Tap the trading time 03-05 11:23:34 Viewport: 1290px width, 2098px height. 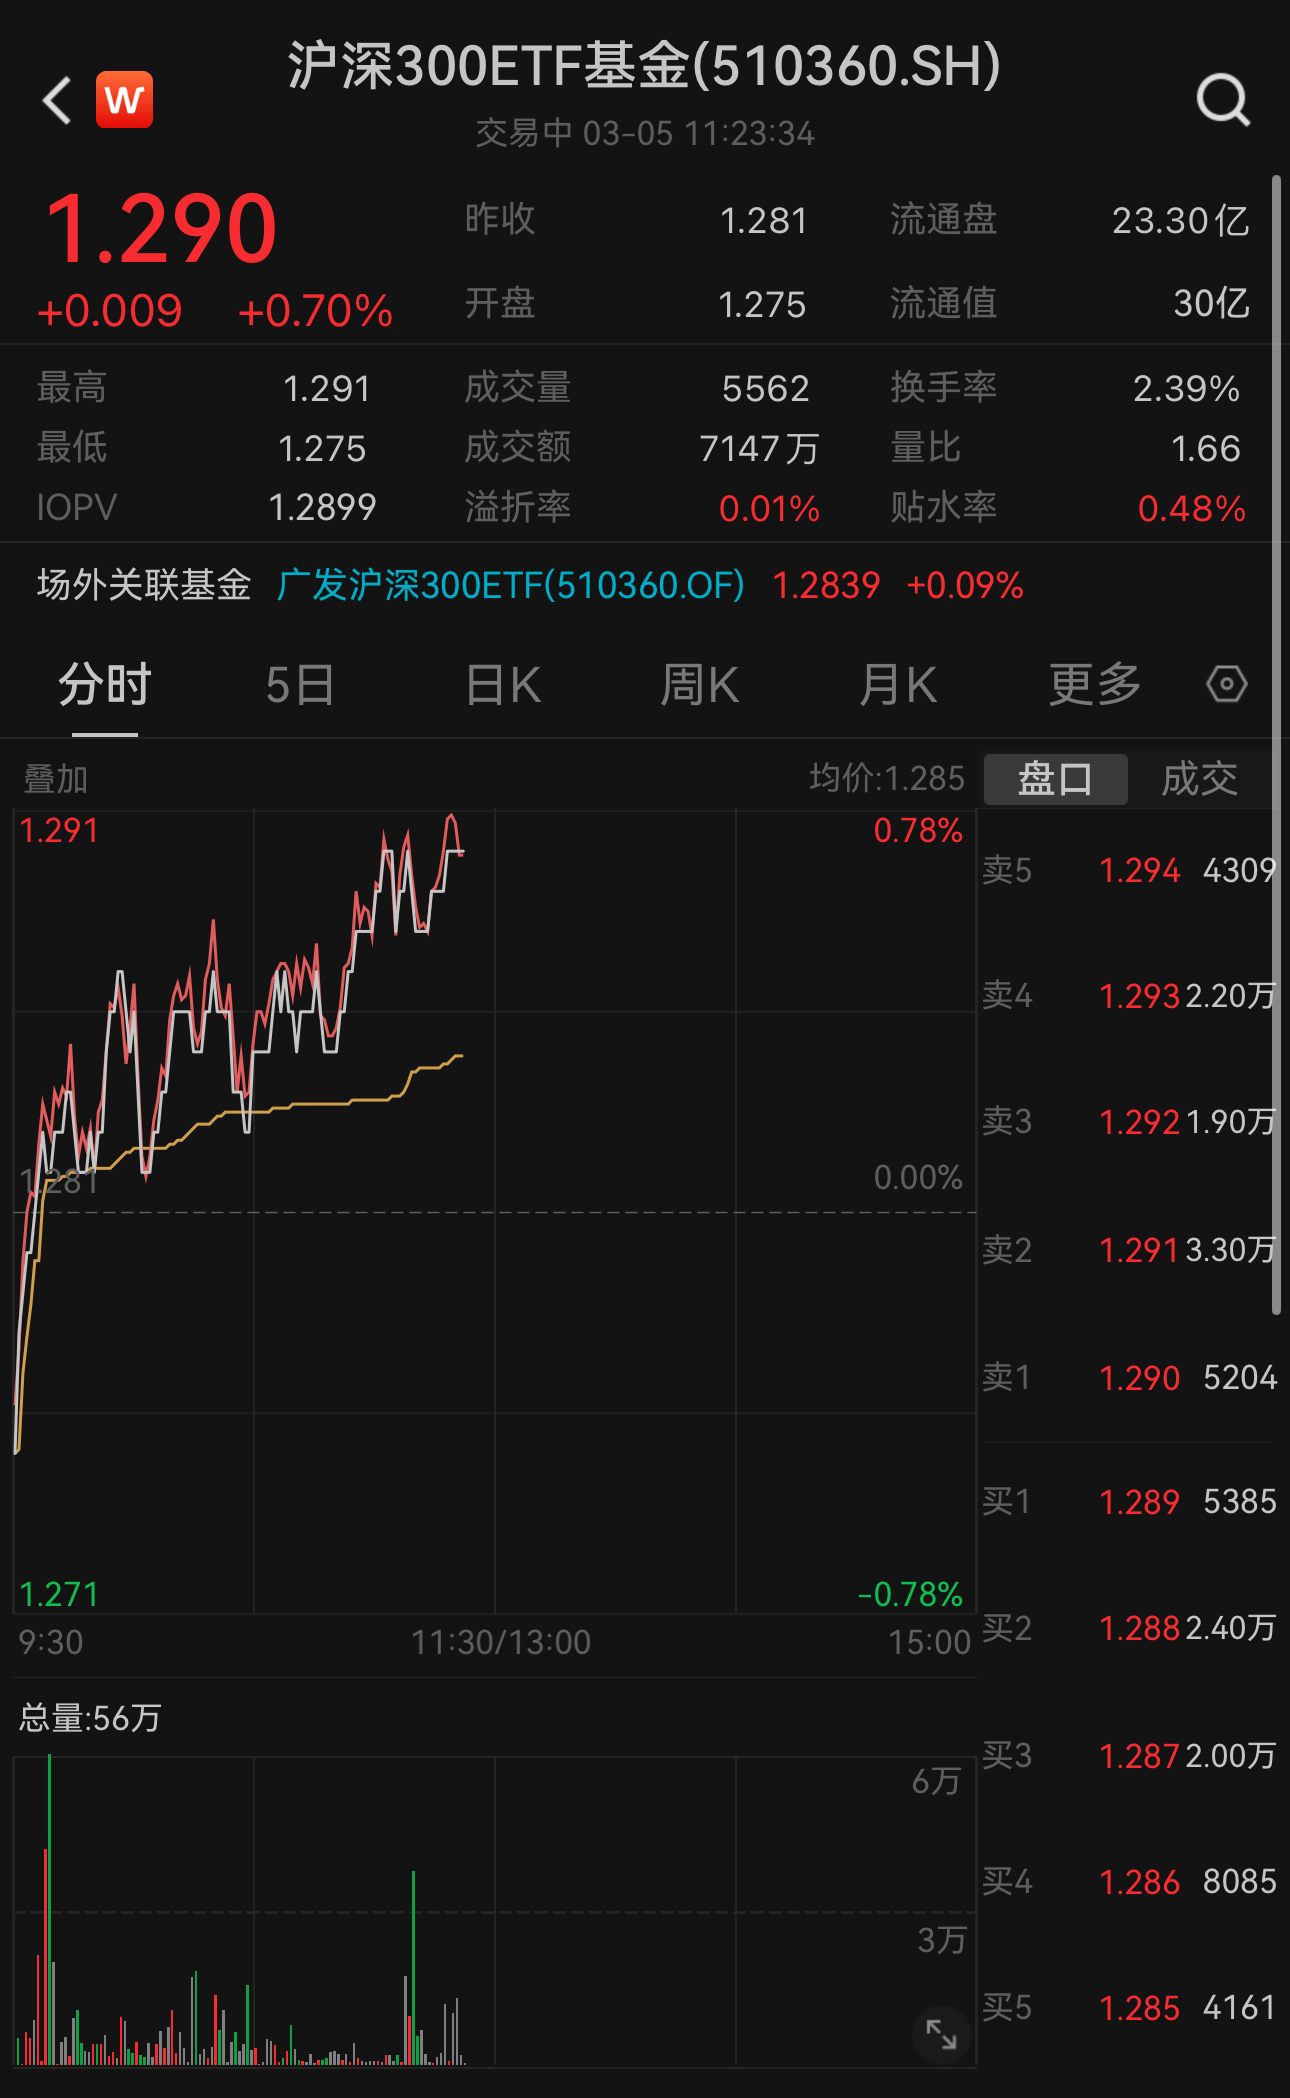699,133
